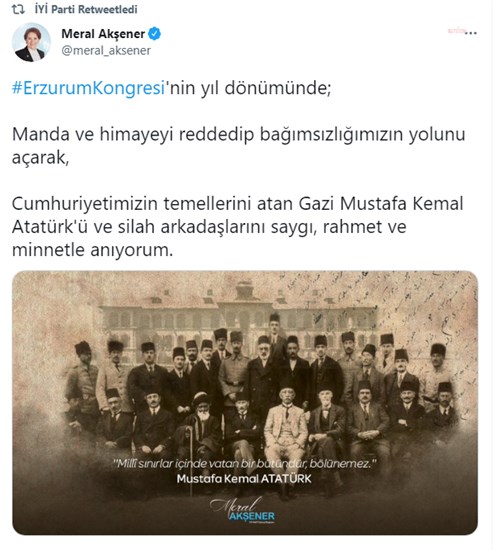Follow the #ErzurumKongresi hashtag
This screenshot has width=495, height=550.
pyautogui.click(x=88, y=88)
